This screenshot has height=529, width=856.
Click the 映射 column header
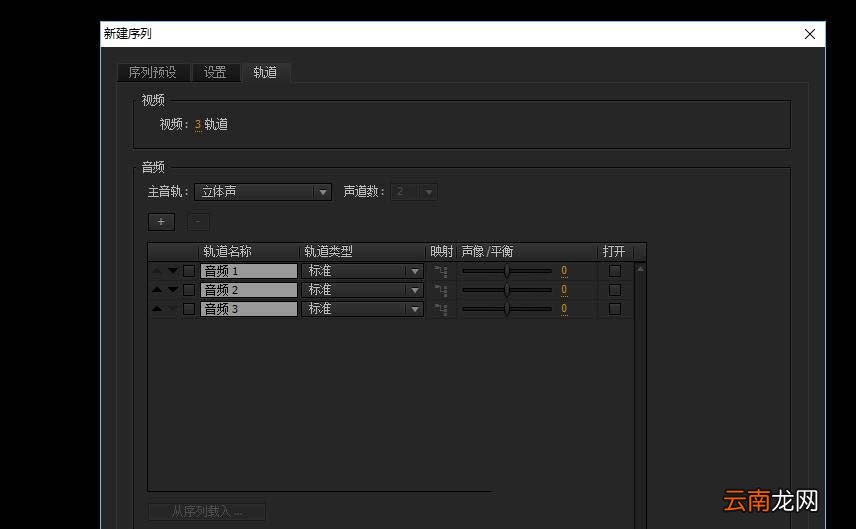(441, 252)
